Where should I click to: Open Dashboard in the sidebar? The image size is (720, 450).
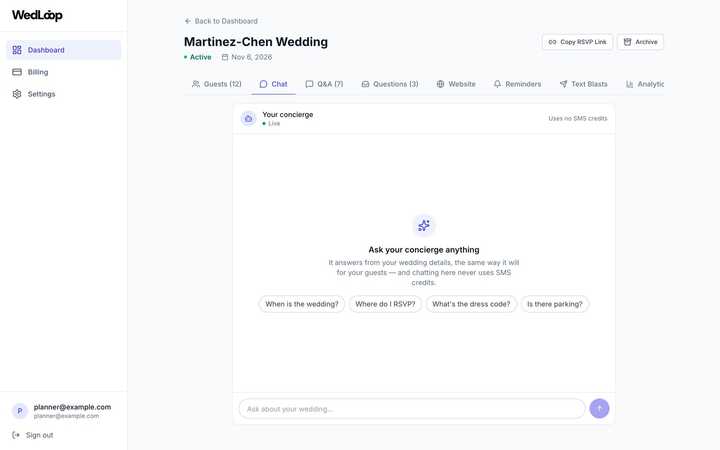click(x=64, y=50)
